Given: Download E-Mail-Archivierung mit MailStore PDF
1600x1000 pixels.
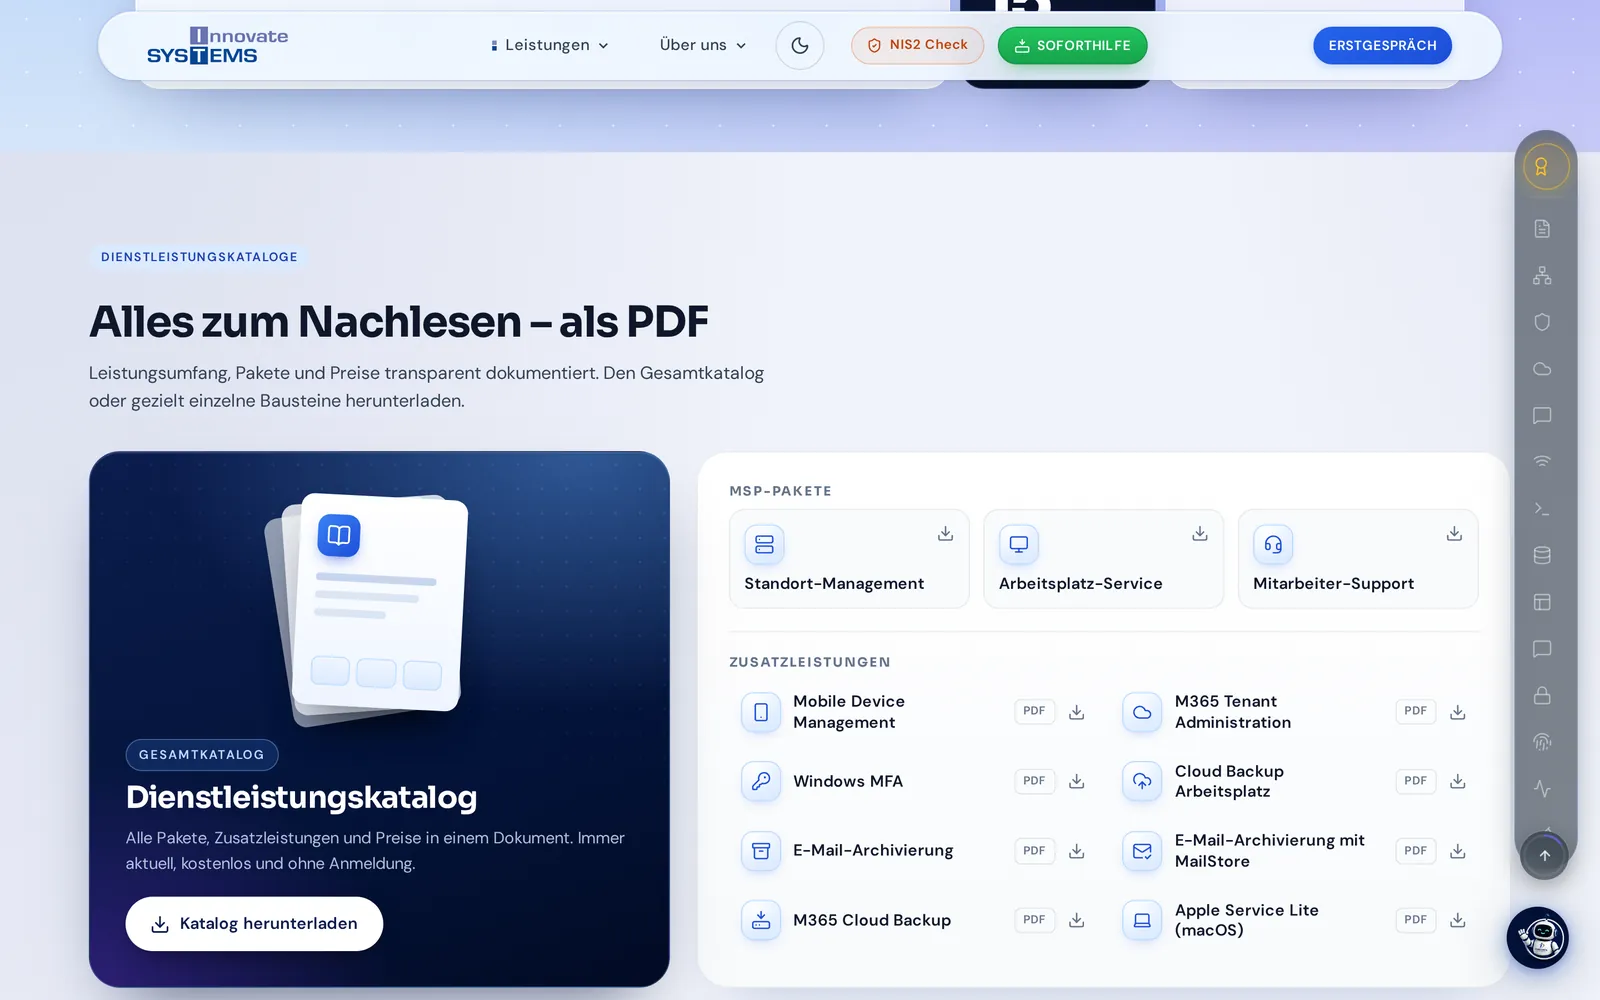Looking at the screenshot, I should pyautogui.click(x=1458, y=851).
